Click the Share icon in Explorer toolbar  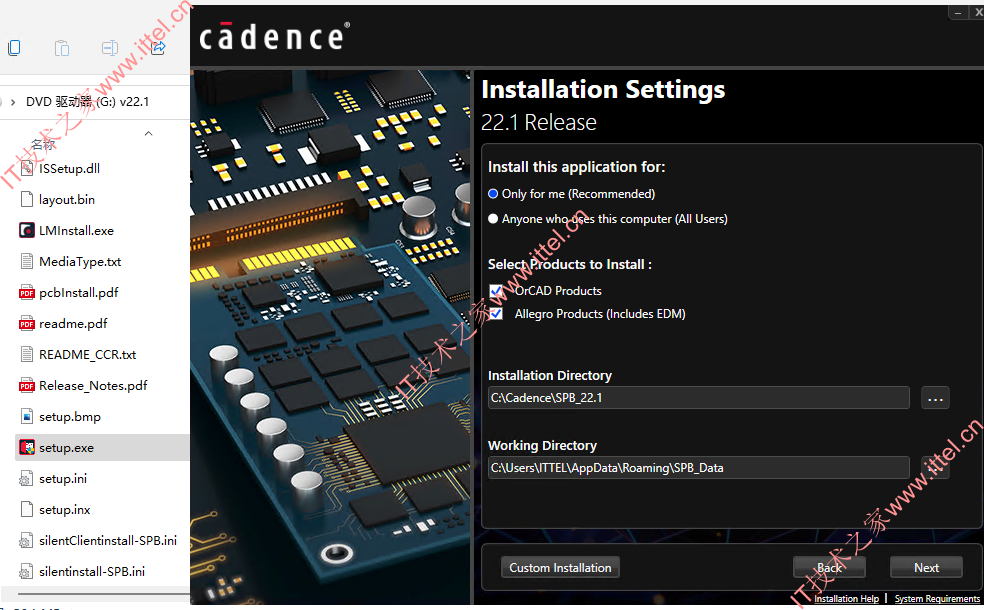pos(158,48)
